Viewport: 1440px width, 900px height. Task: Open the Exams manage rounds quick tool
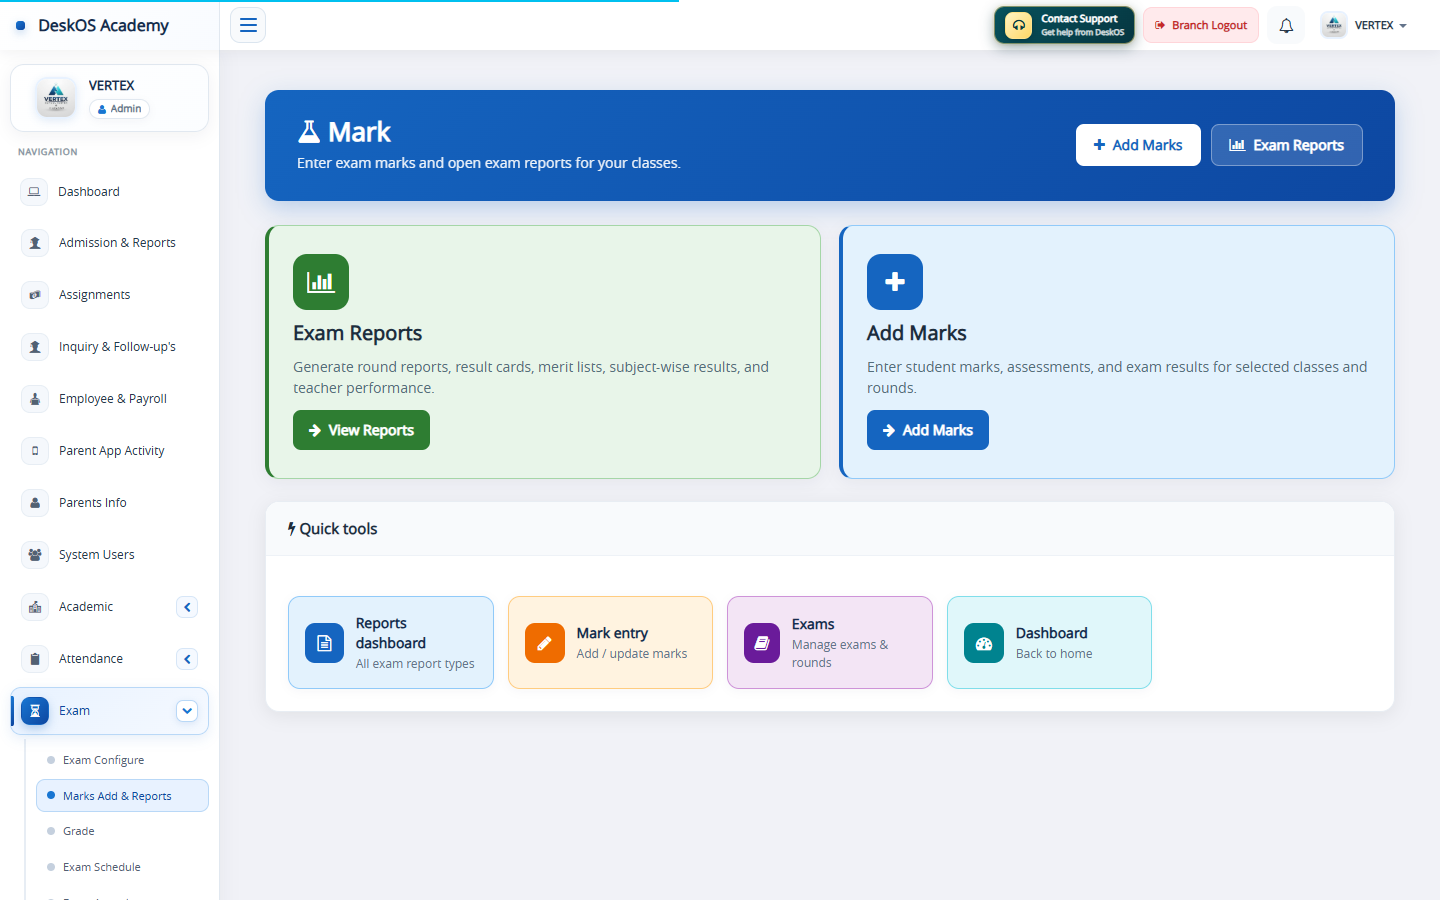point(830,643)
